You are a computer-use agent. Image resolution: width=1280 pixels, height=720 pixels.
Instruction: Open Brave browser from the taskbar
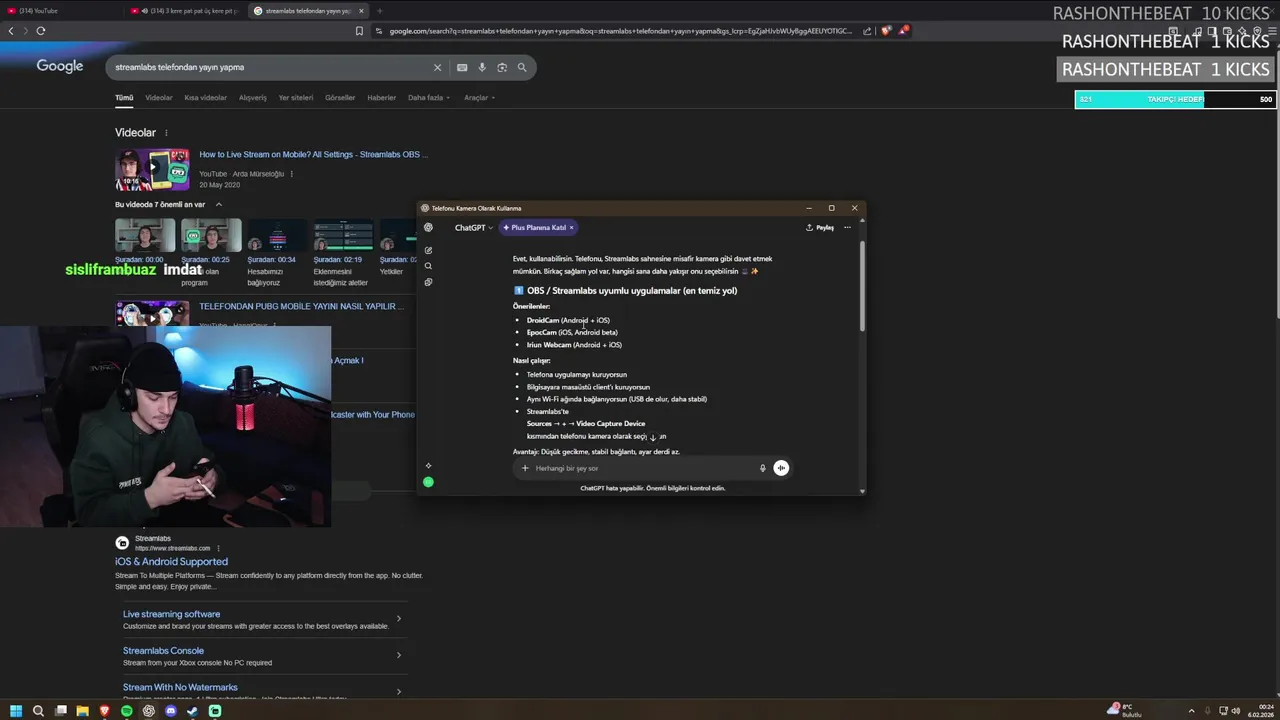pos(105,711)
